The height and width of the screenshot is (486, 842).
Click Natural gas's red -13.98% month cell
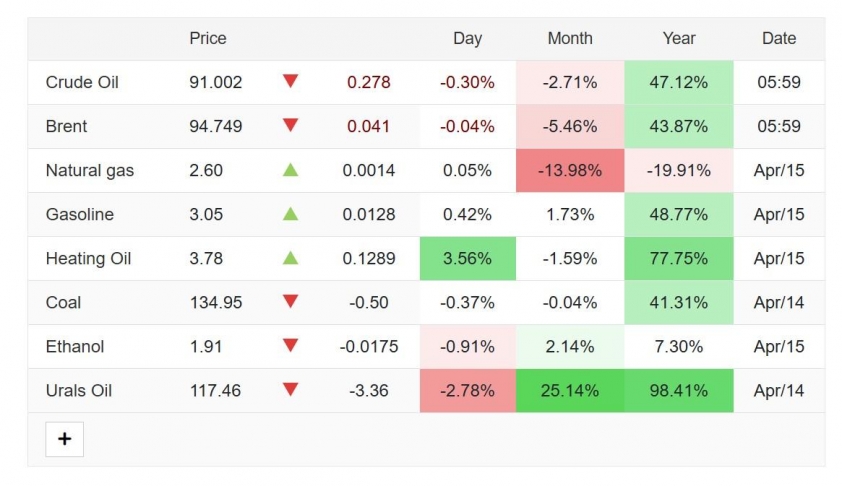pyautogui.click(x=570, y=171)
